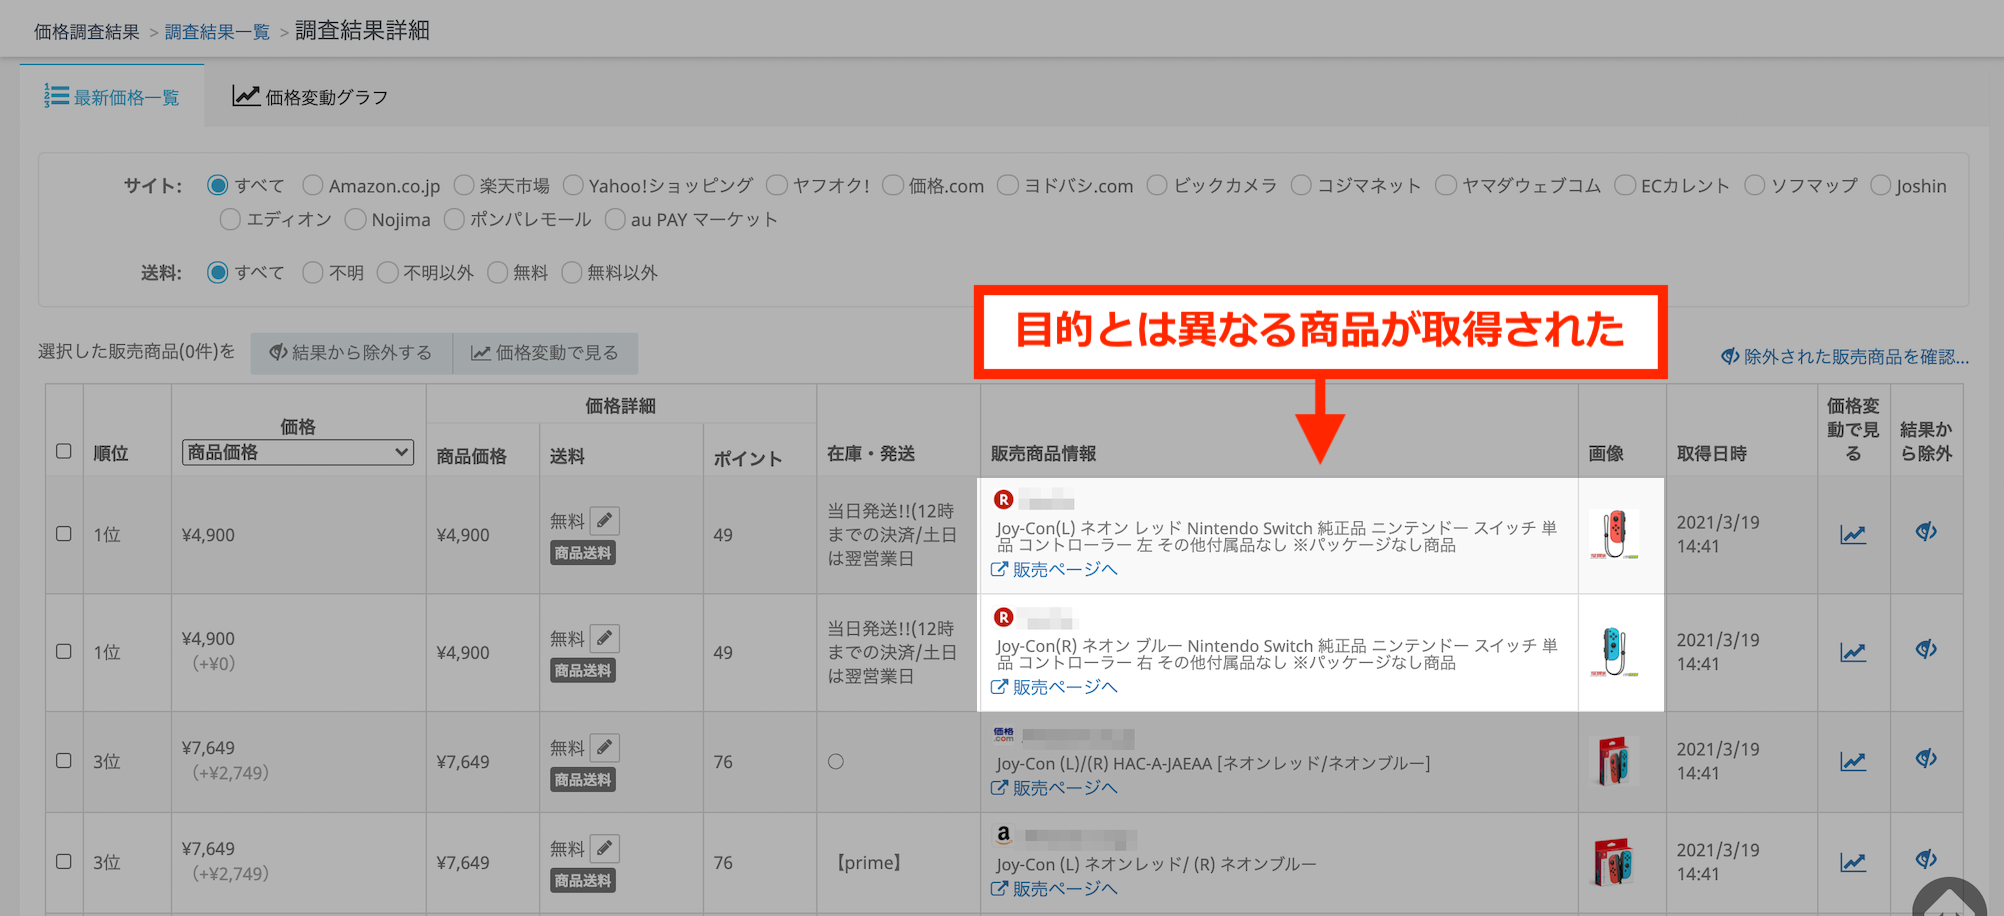Check the select-all checkbox in table header

[64, 451]
